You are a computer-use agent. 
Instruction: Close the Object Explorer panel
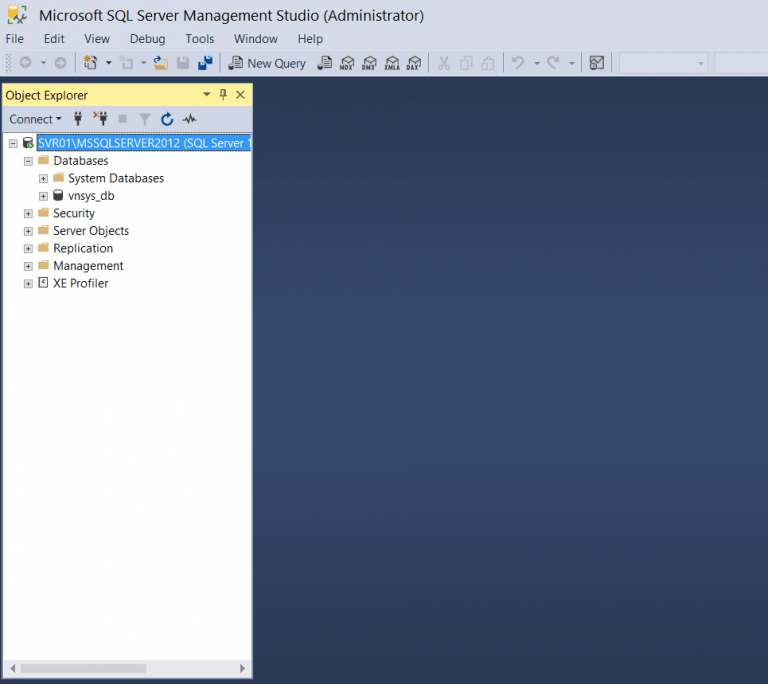[240, 95]
